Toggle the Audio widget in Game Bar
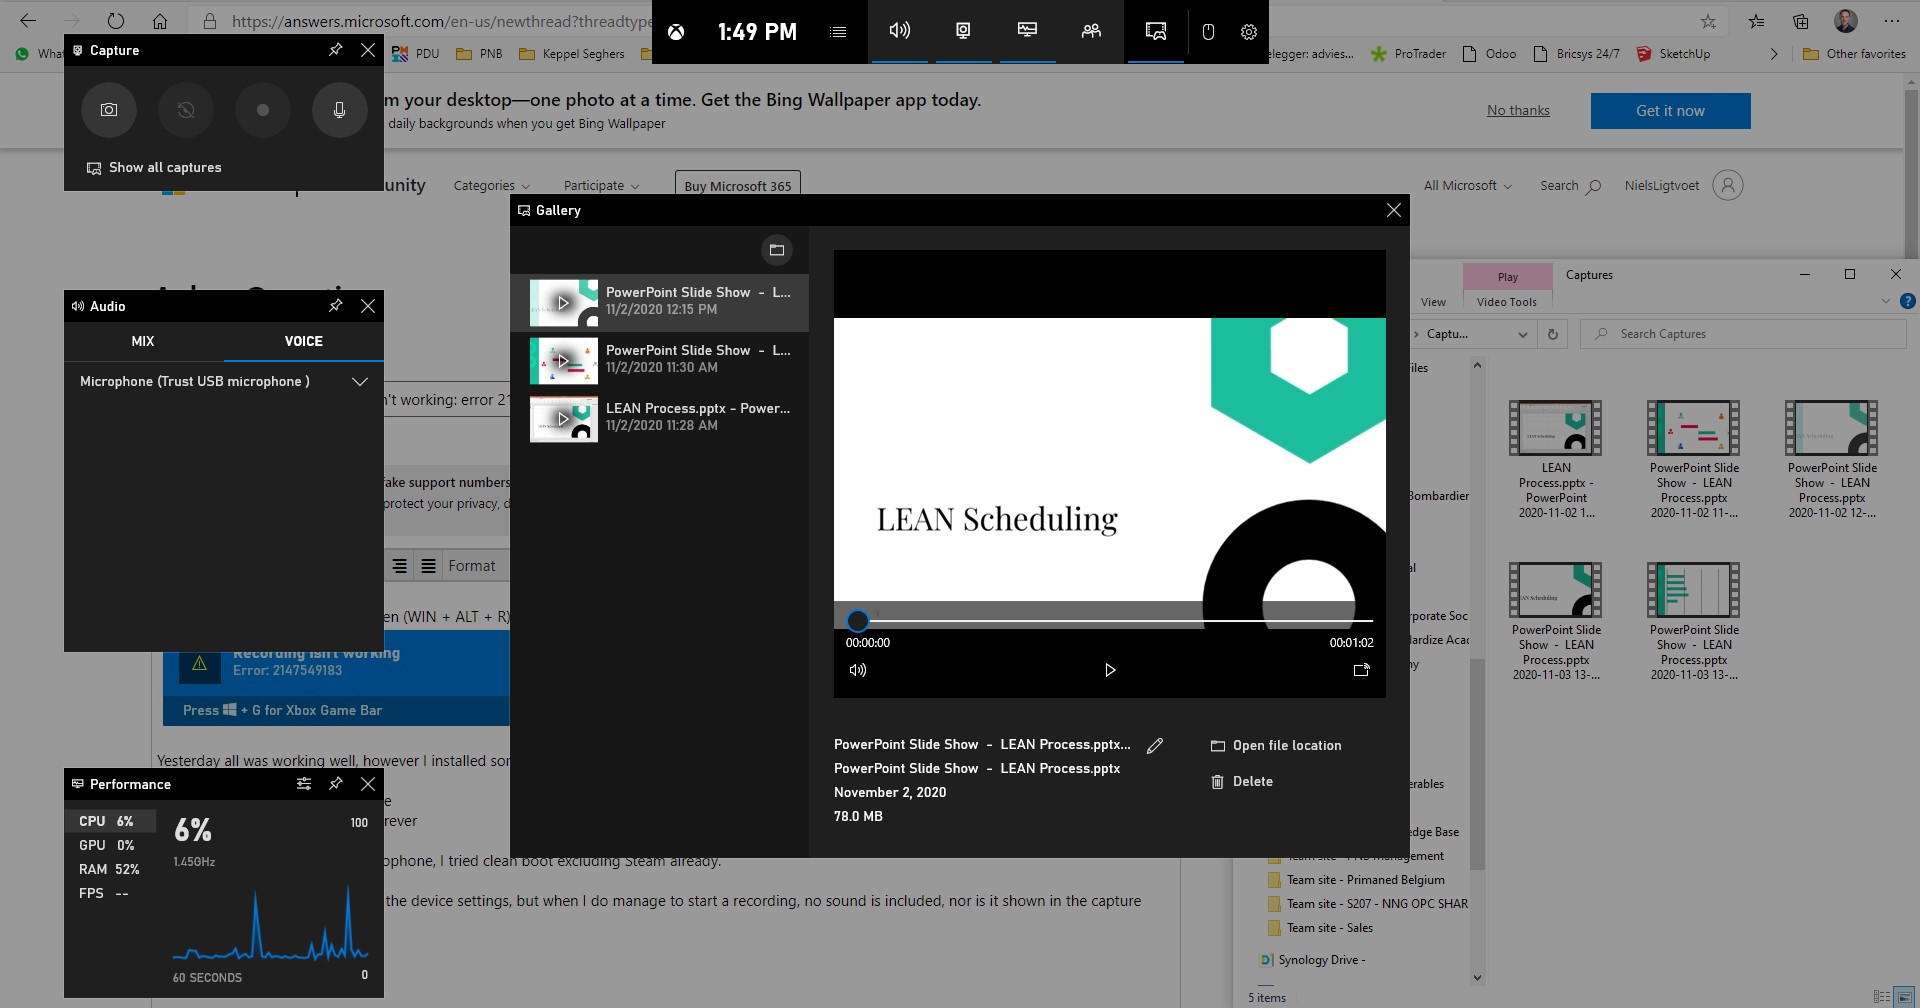 pos(899,31)
